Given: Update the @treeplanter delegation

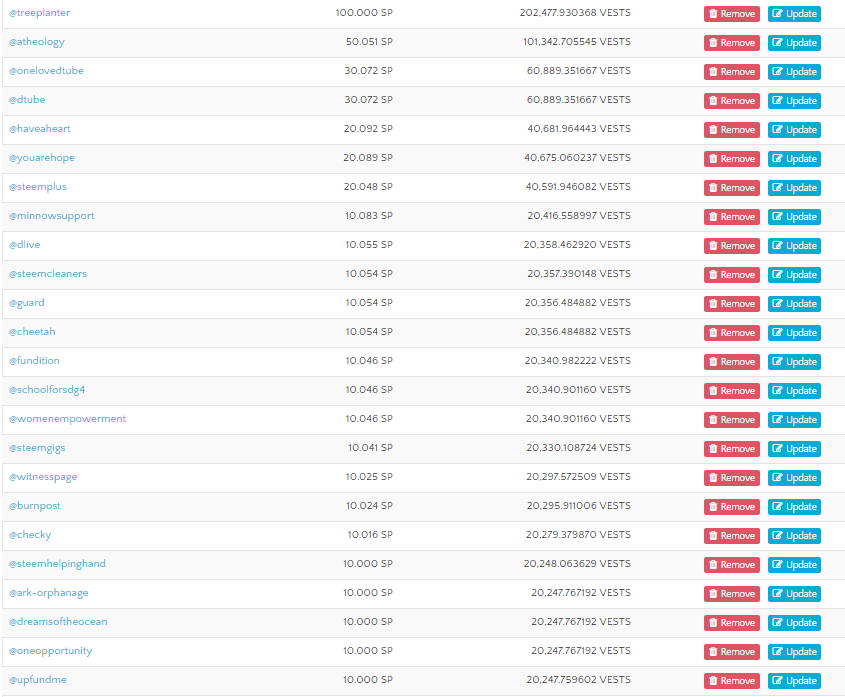Looking at the screenshot, I should tap(794, 14).
